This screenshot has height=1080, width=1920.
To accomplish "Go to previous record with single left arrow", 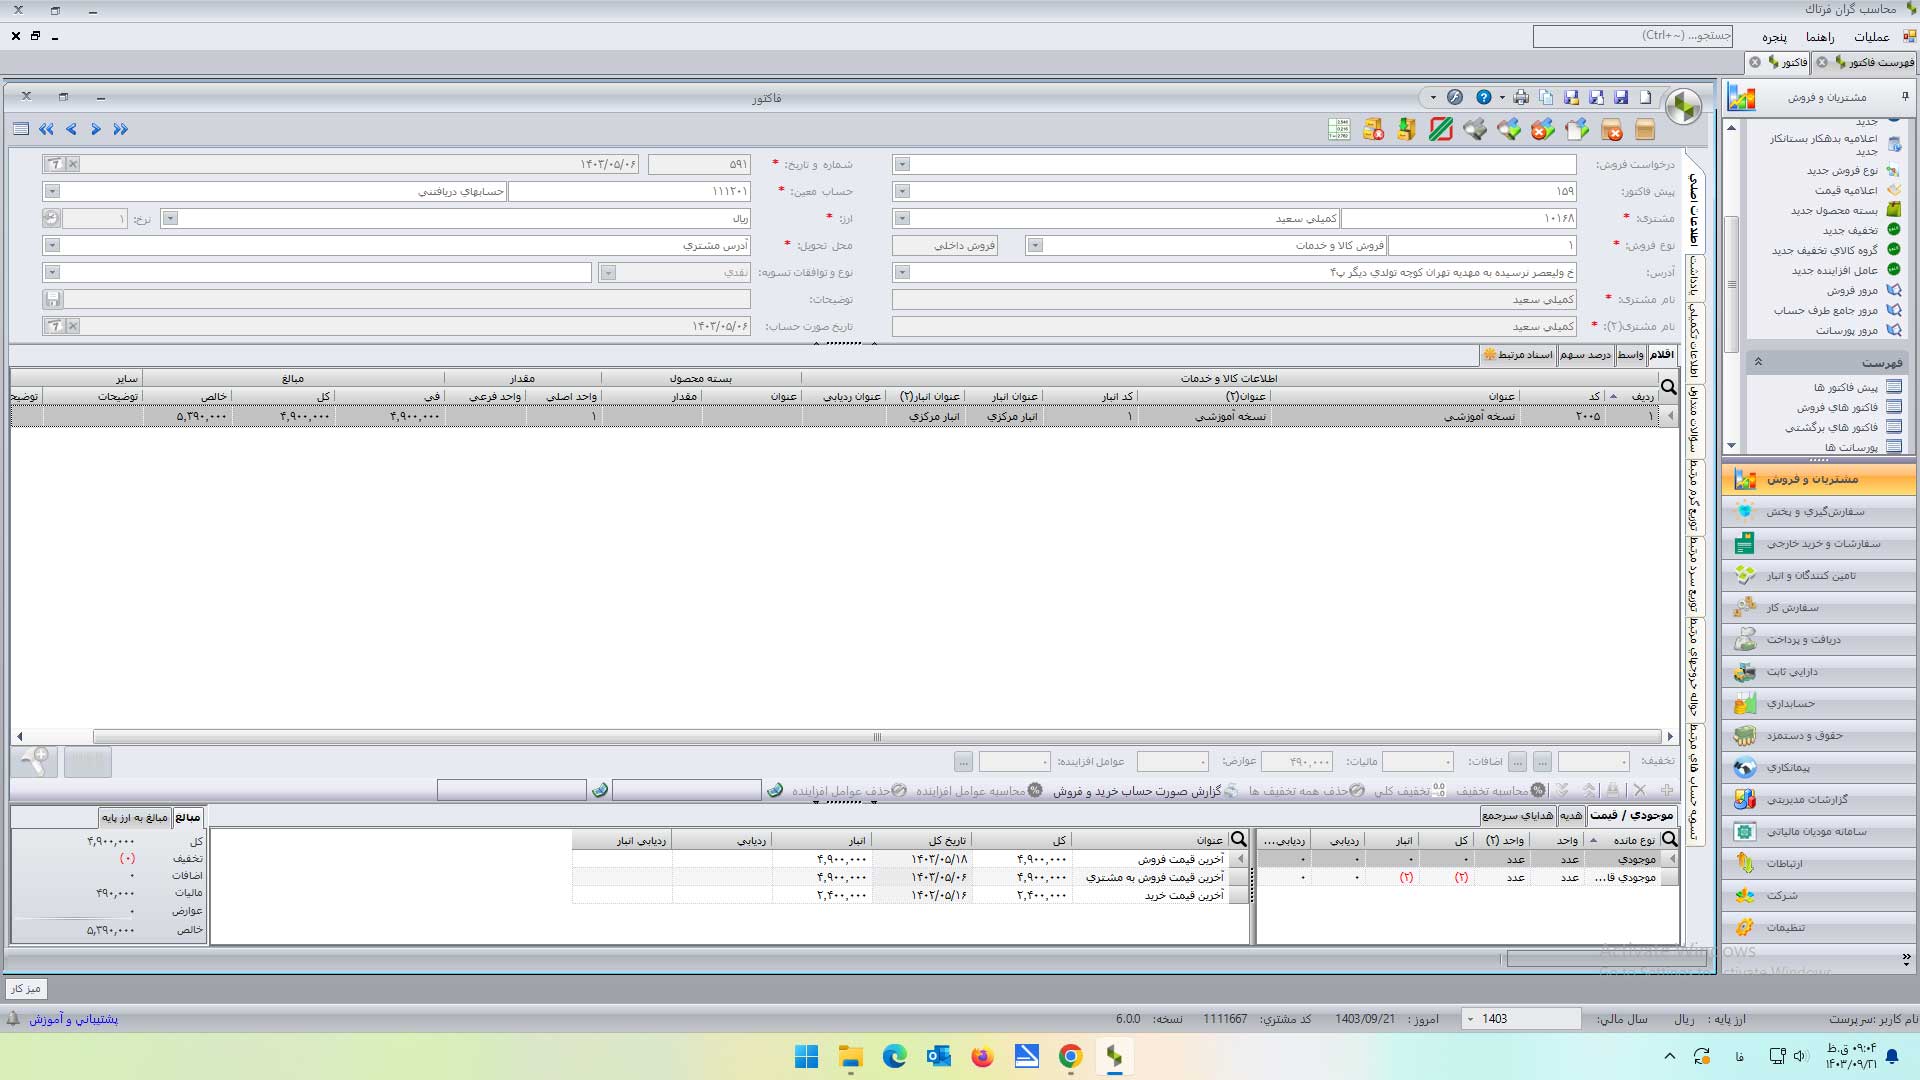I will click(71, 129).
